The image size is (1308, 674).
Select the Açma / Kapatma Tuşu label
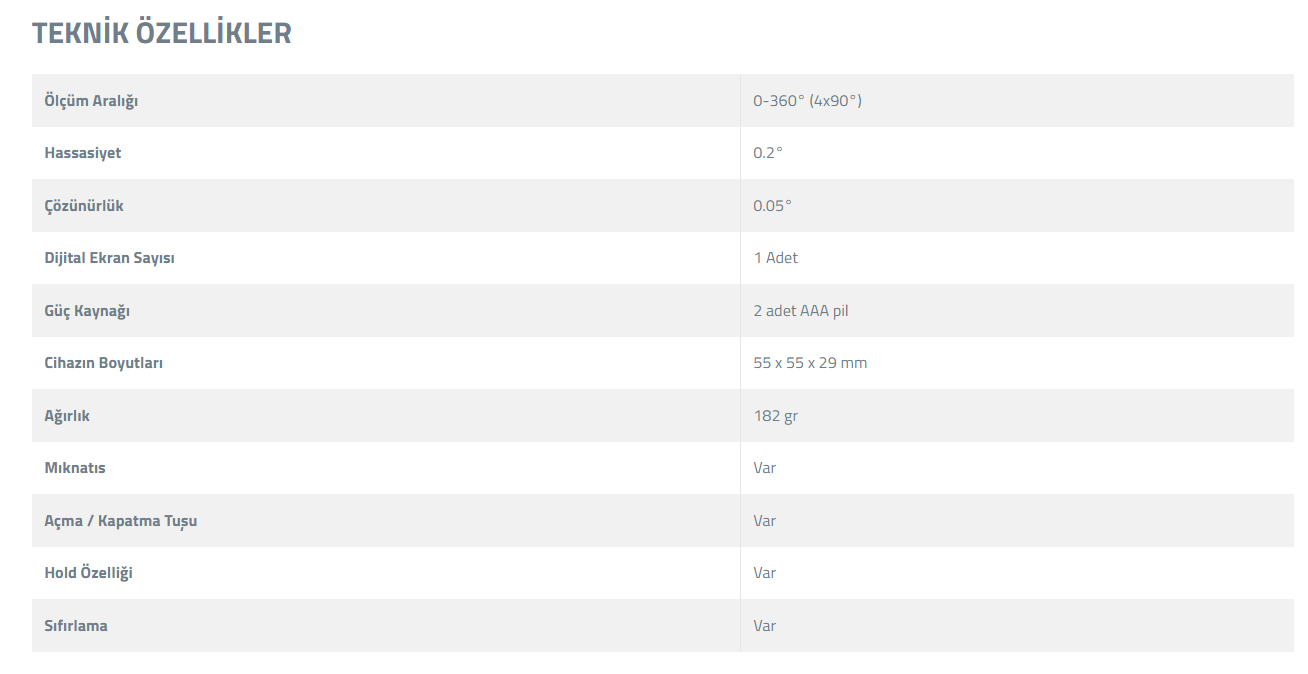(121, 521)
